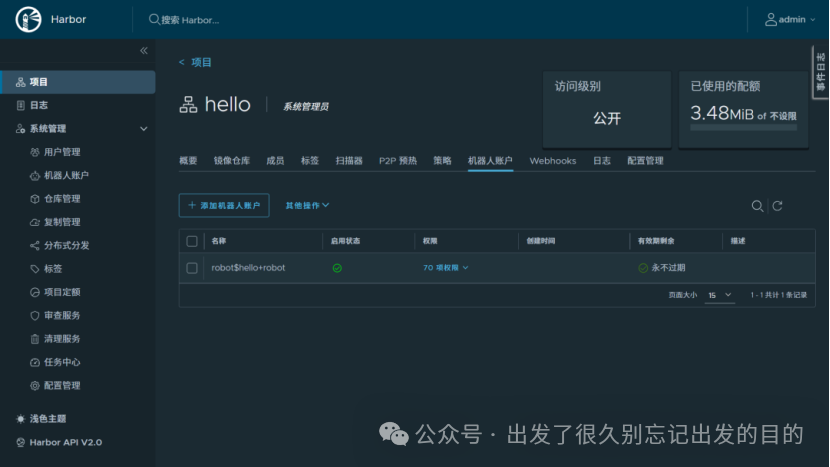Open the admin user dropdown
Screen dimensions: 830x467
[790, 20]
